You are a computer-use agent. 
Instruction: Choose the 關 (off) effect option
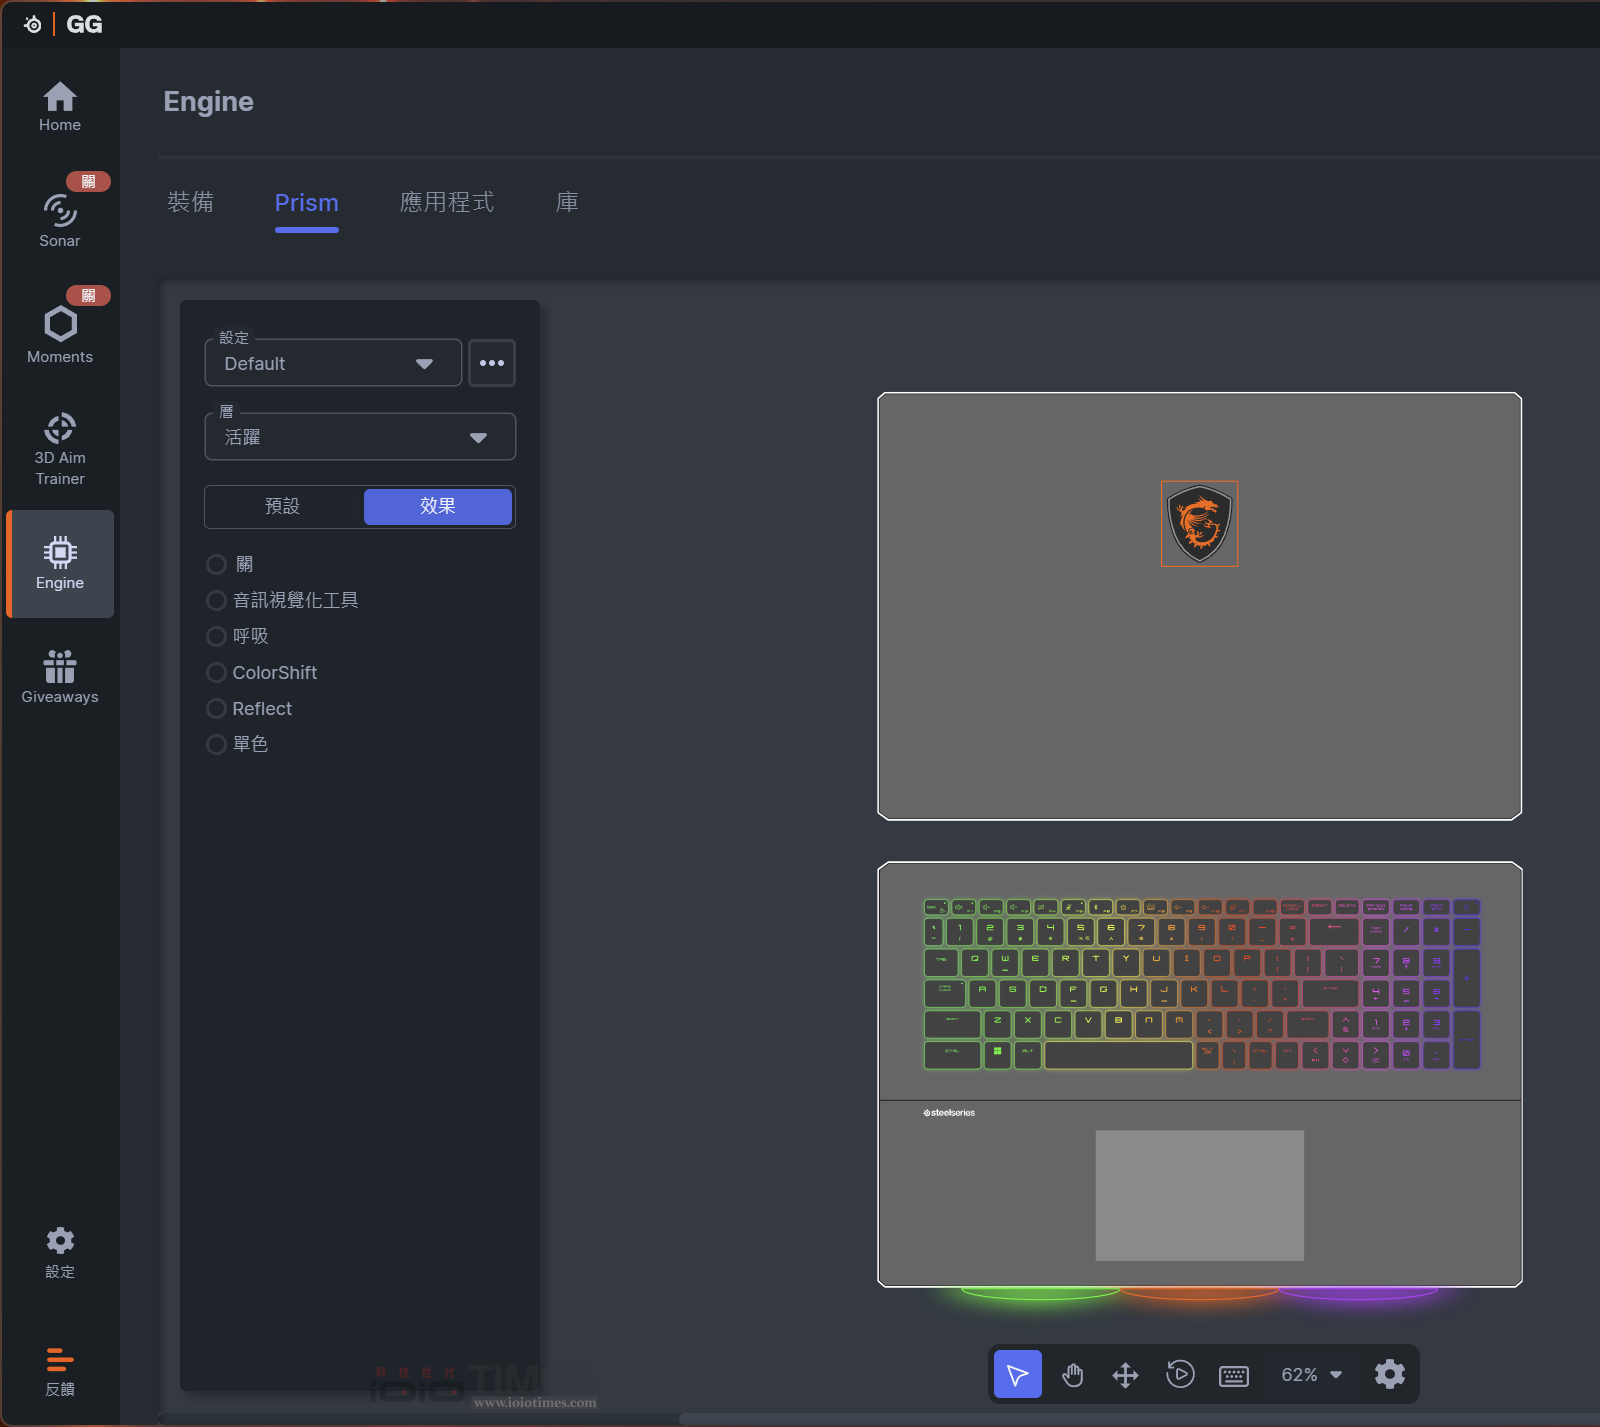(231, 564)
